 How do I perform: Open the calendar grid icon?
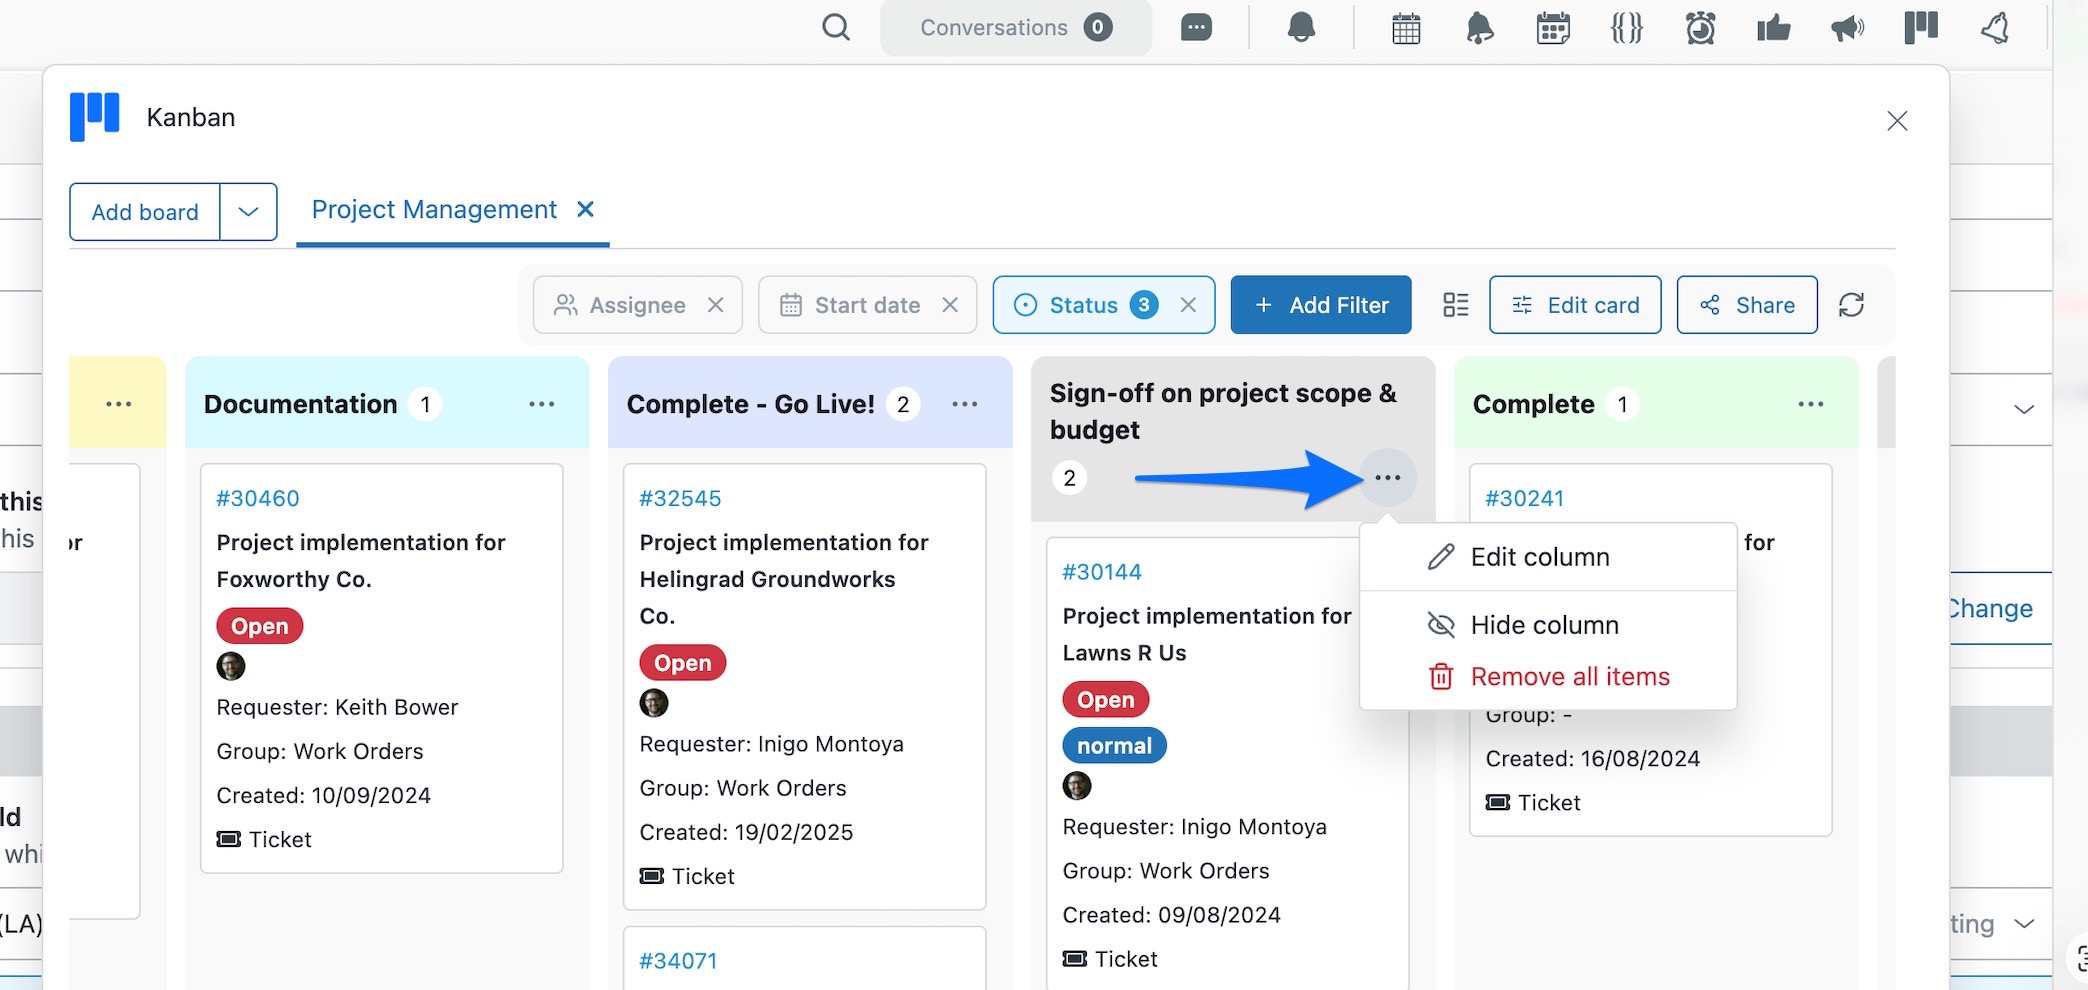click(1406, 28)
